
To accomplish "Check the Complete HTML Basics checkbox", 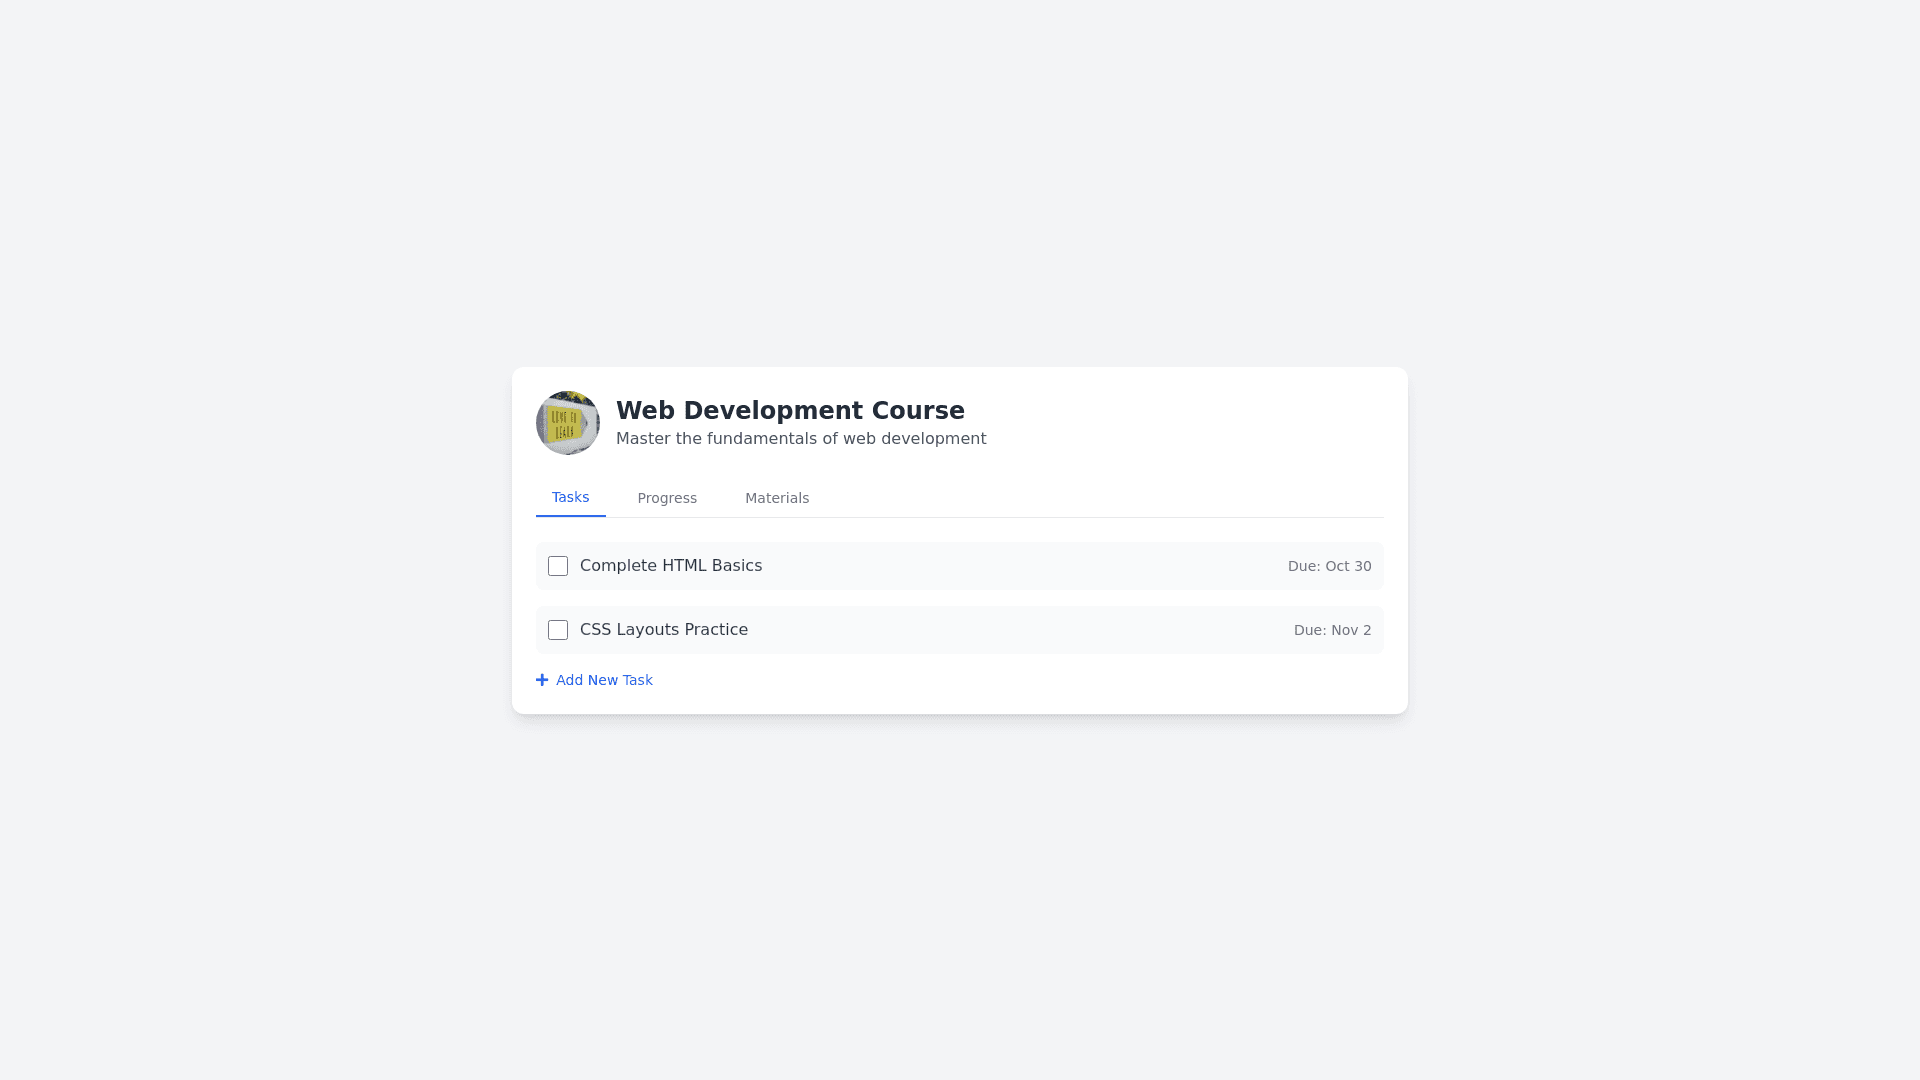I will [x=558, y=566].
